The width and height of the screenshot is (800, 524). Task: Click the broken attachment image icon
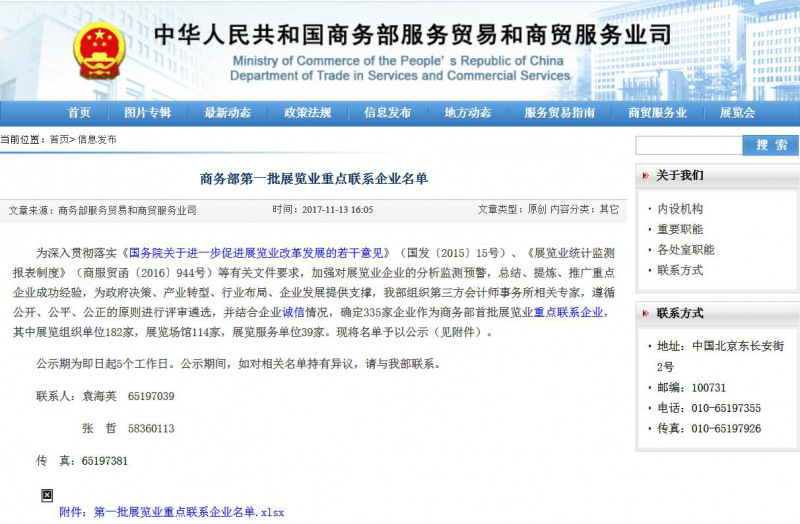46,495
